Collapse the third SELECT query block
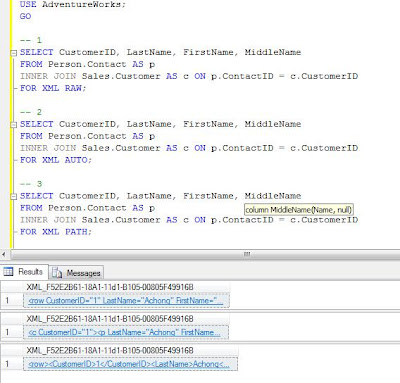 [x=13, y=197]
